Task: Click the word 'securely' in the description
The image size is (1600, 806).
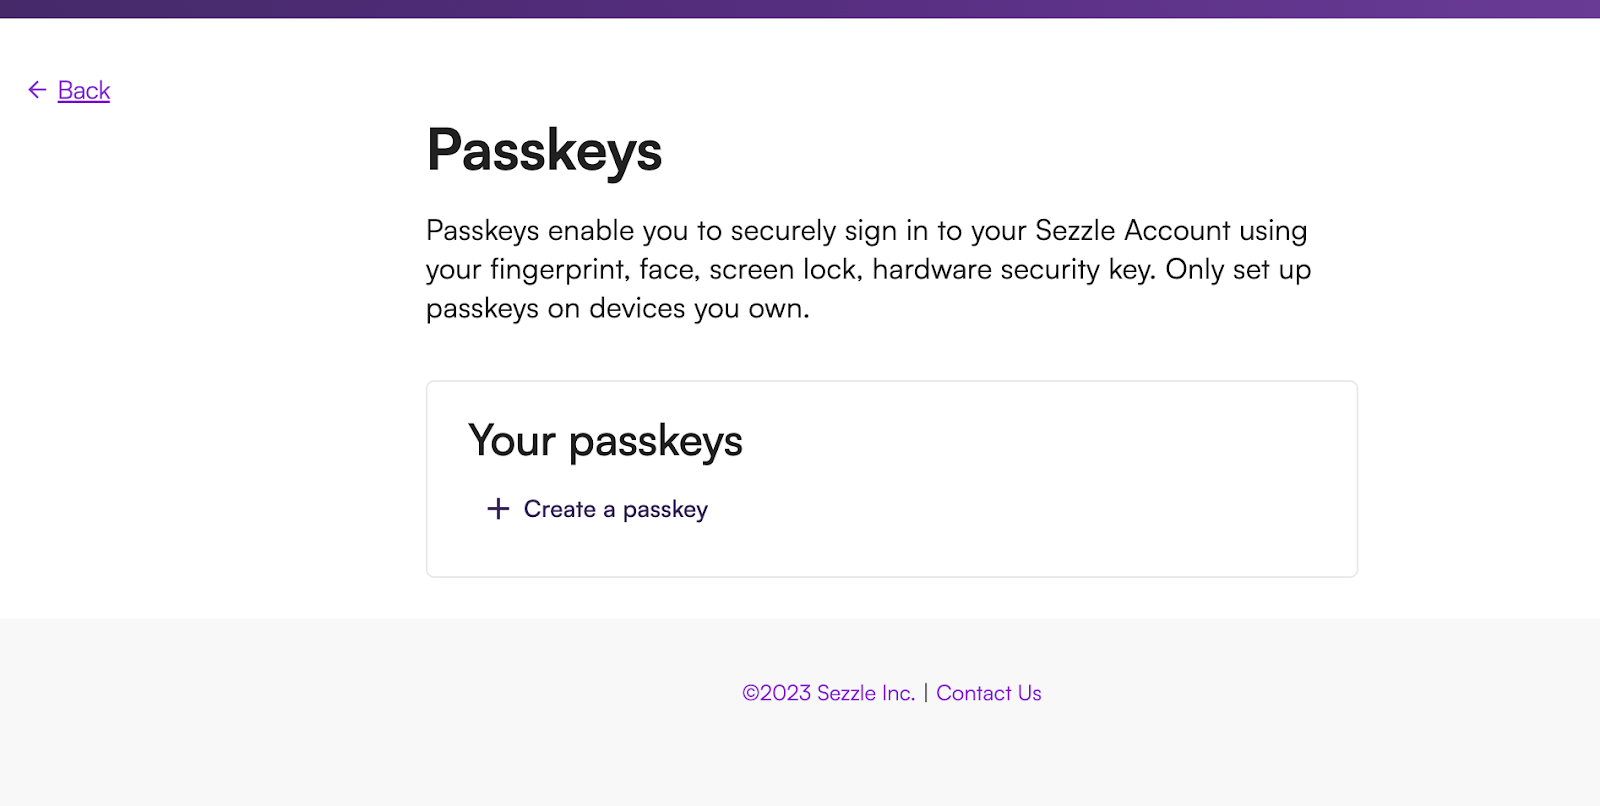Action: click(x=783, y=231)
